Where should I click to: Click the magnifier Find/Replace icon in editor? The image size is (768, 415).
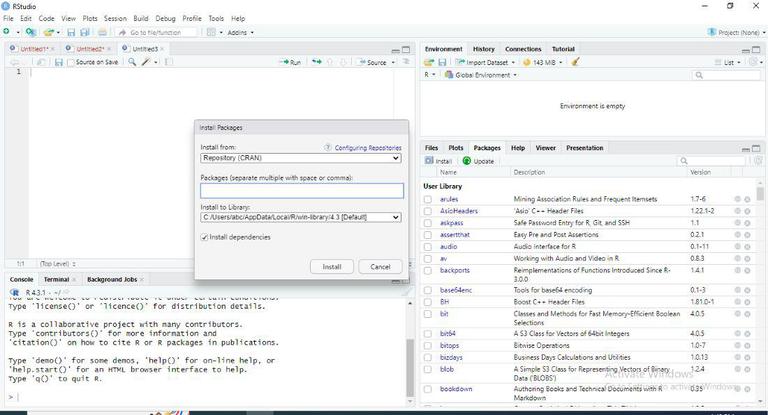132,62
